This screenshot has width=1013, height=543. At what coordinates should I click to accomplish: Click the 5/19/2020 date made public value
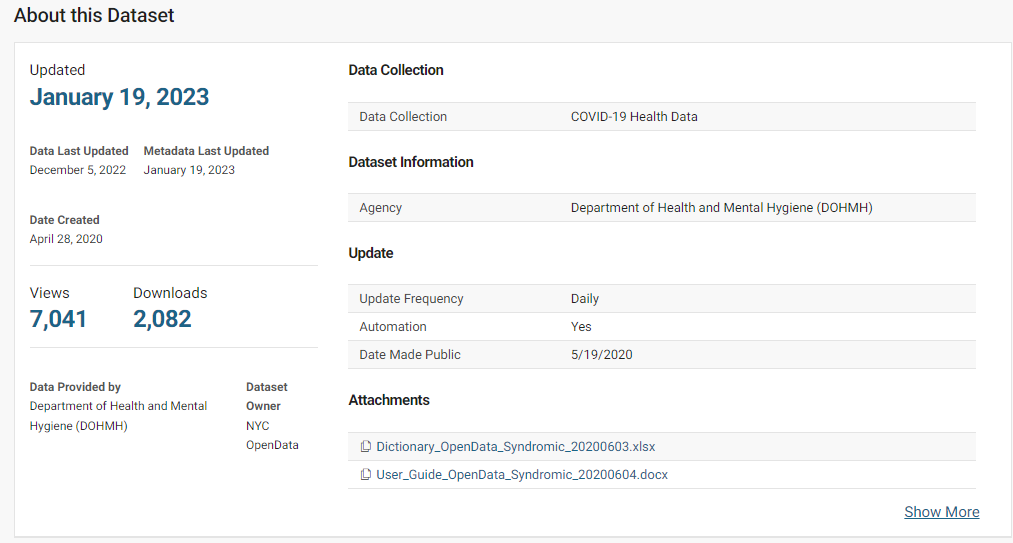click(601, 355)
